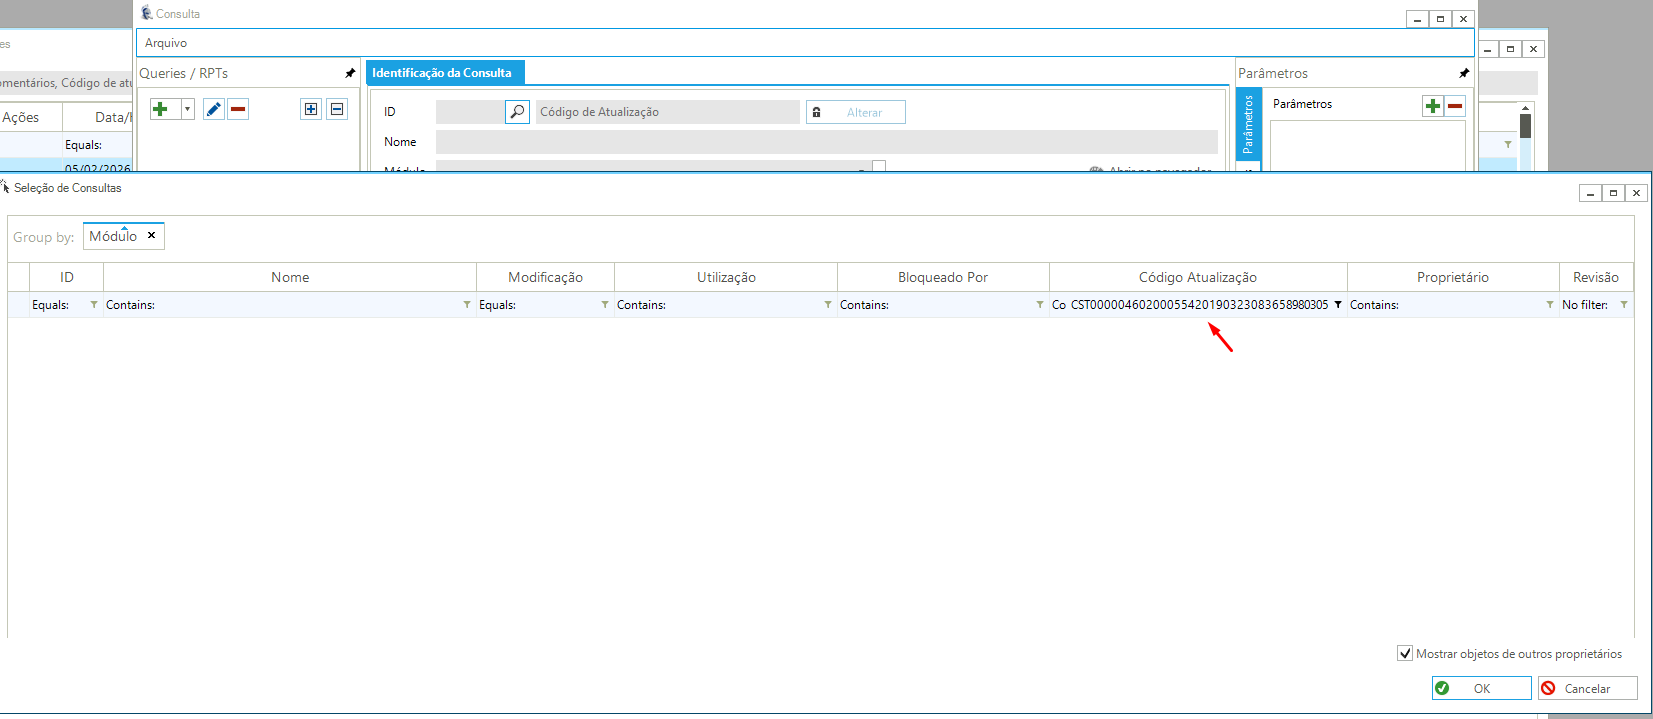The height and width of the screenshot is (719, 1653).
Task: Remove the Módulo grouping chip
Action: [152, 236]
